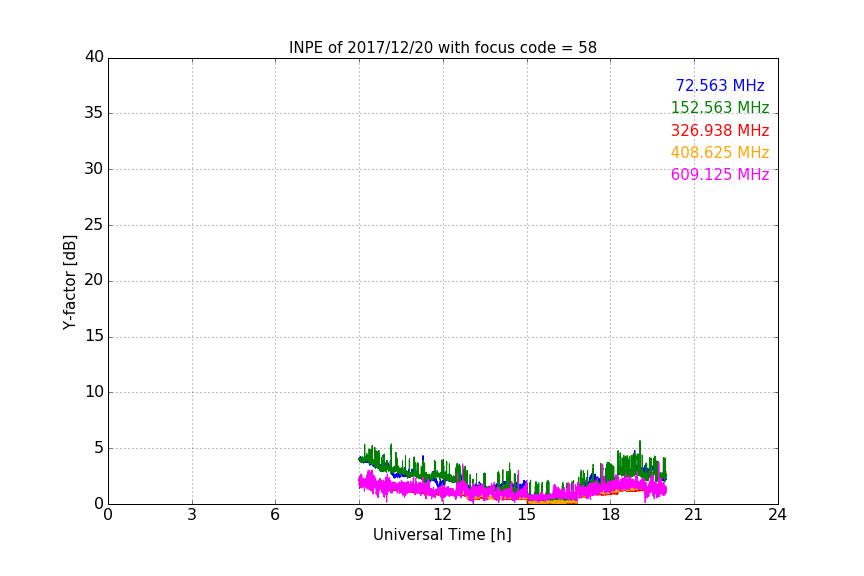Click the y-axis tick value 40

coord(94,57)
